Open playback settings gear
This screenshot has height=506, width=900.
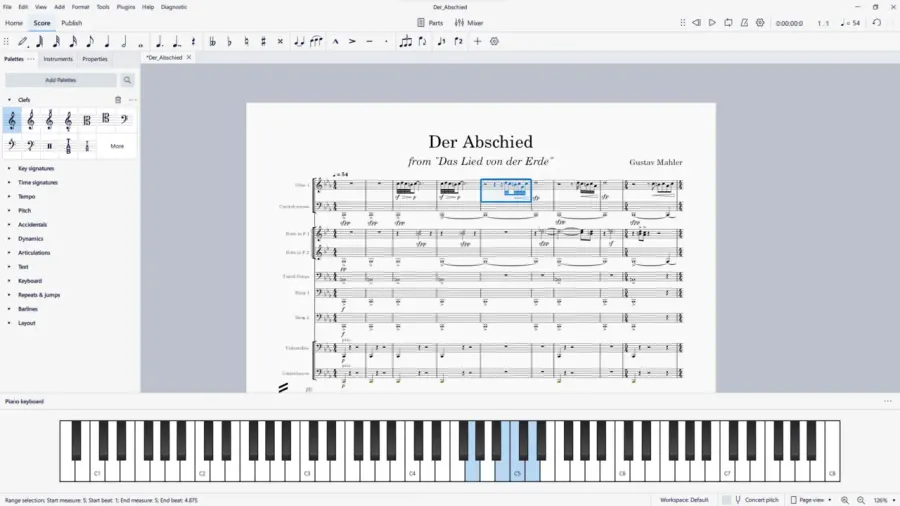(x=760, y=23)
